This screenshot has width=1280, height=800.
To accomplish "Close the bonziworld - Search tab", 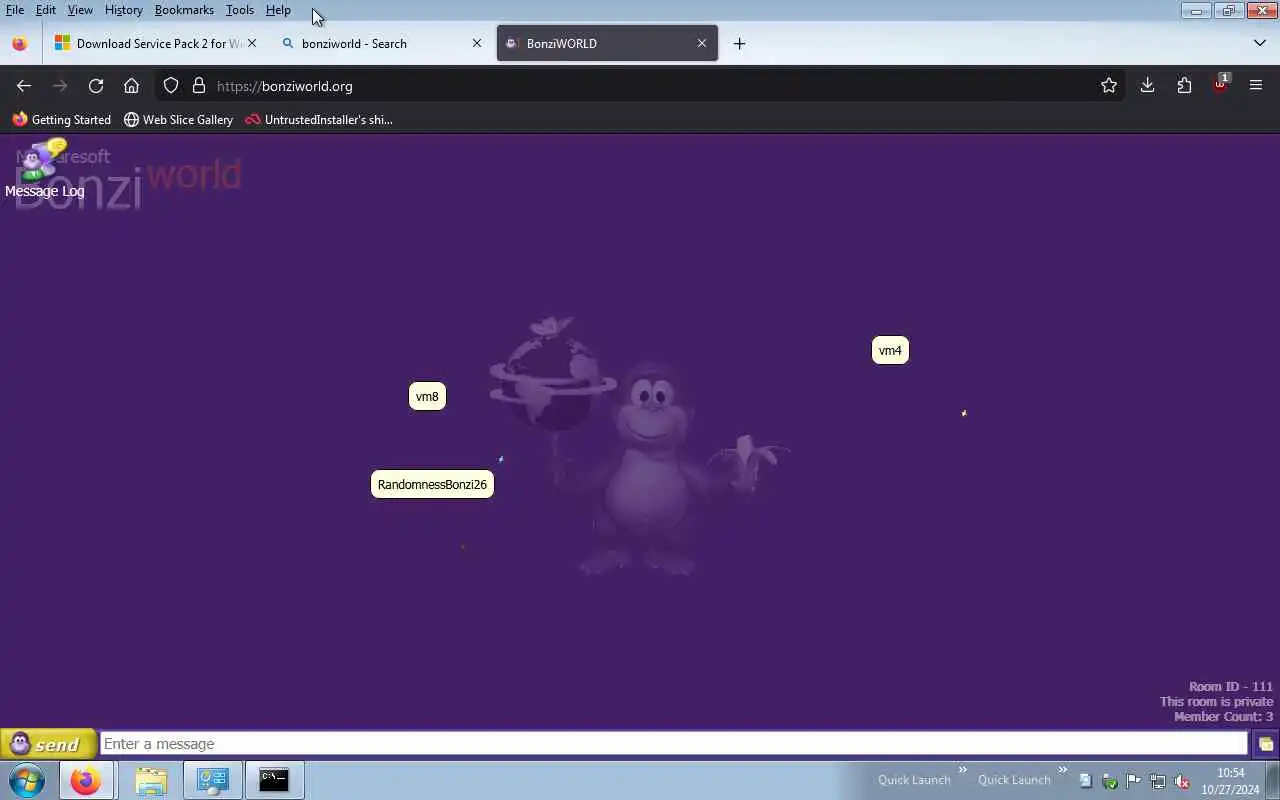I will (477, 43).
